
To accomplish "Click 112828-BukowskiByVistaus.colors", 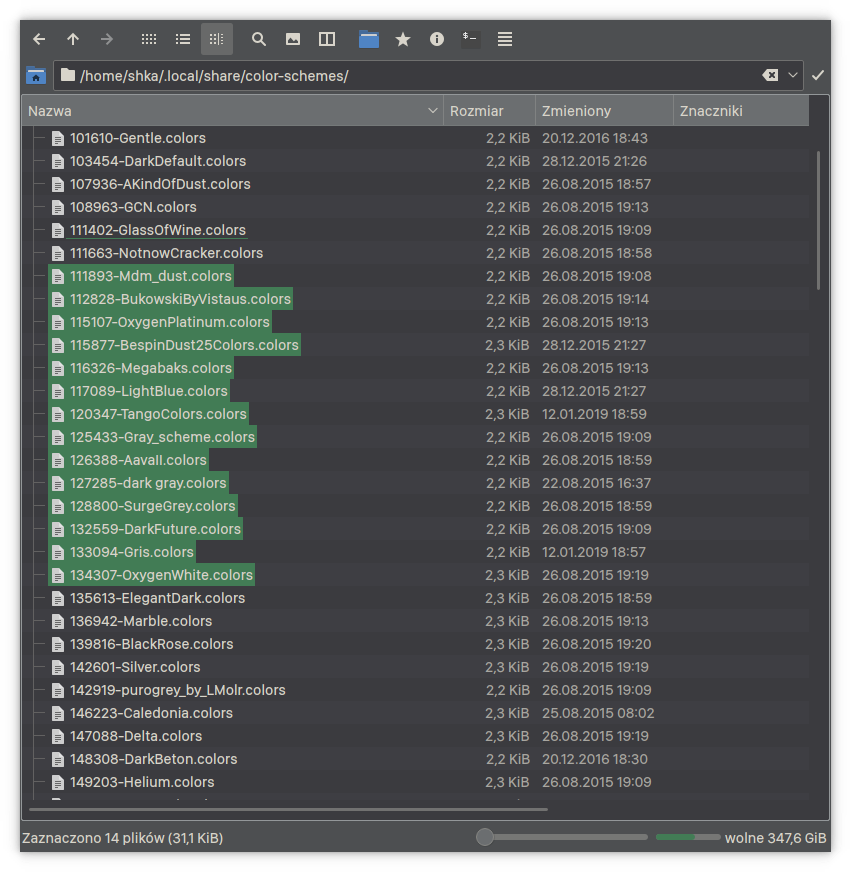I will point(180,299).
